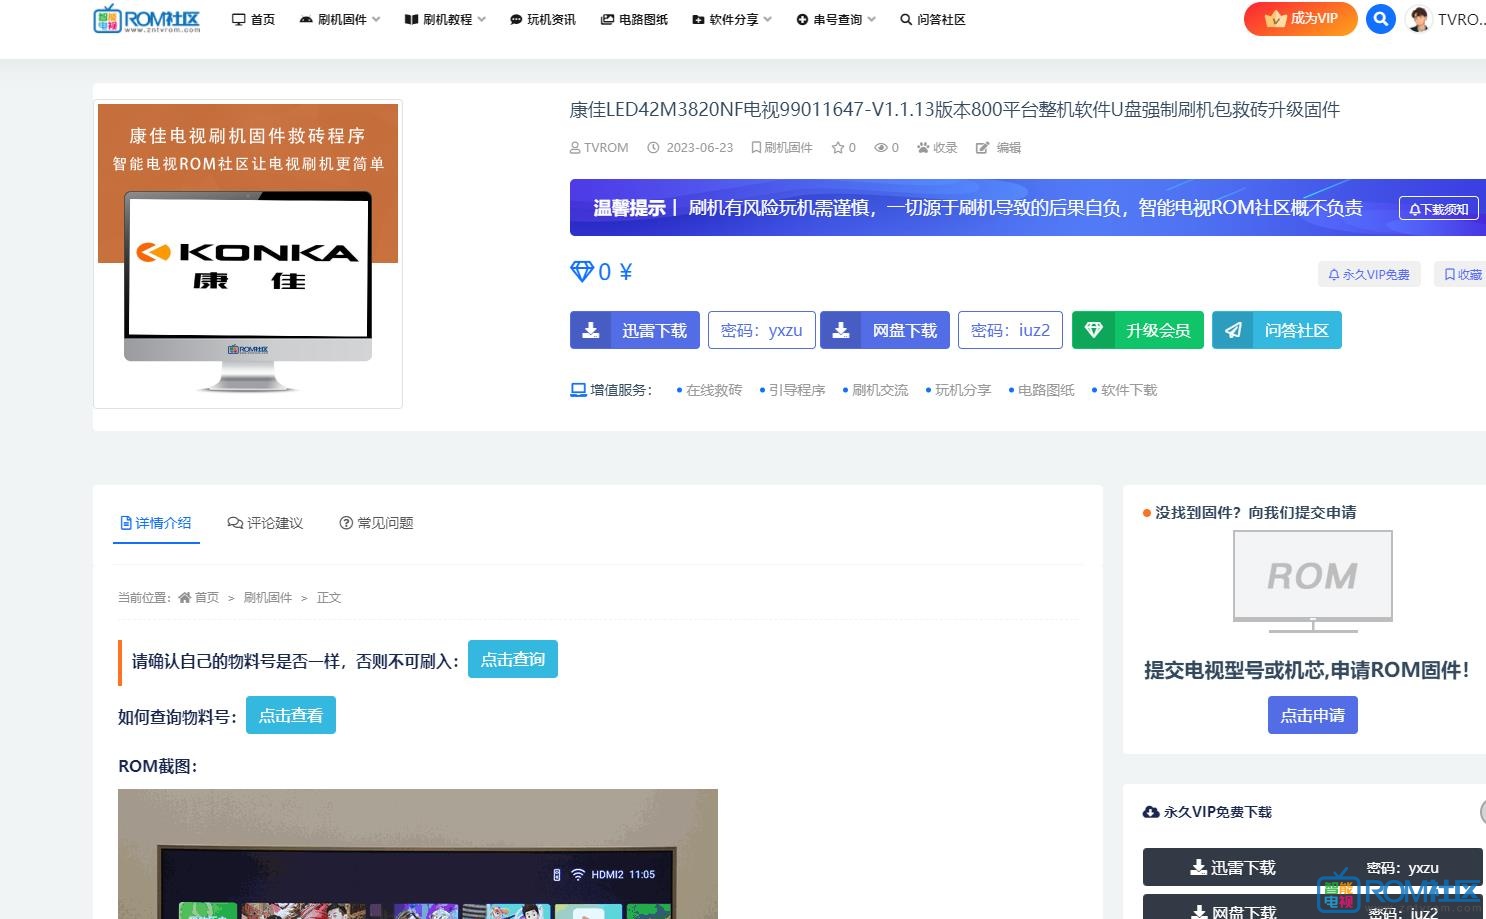
Task: Switch to the 常见问题 tab
Action: (376, 523)
